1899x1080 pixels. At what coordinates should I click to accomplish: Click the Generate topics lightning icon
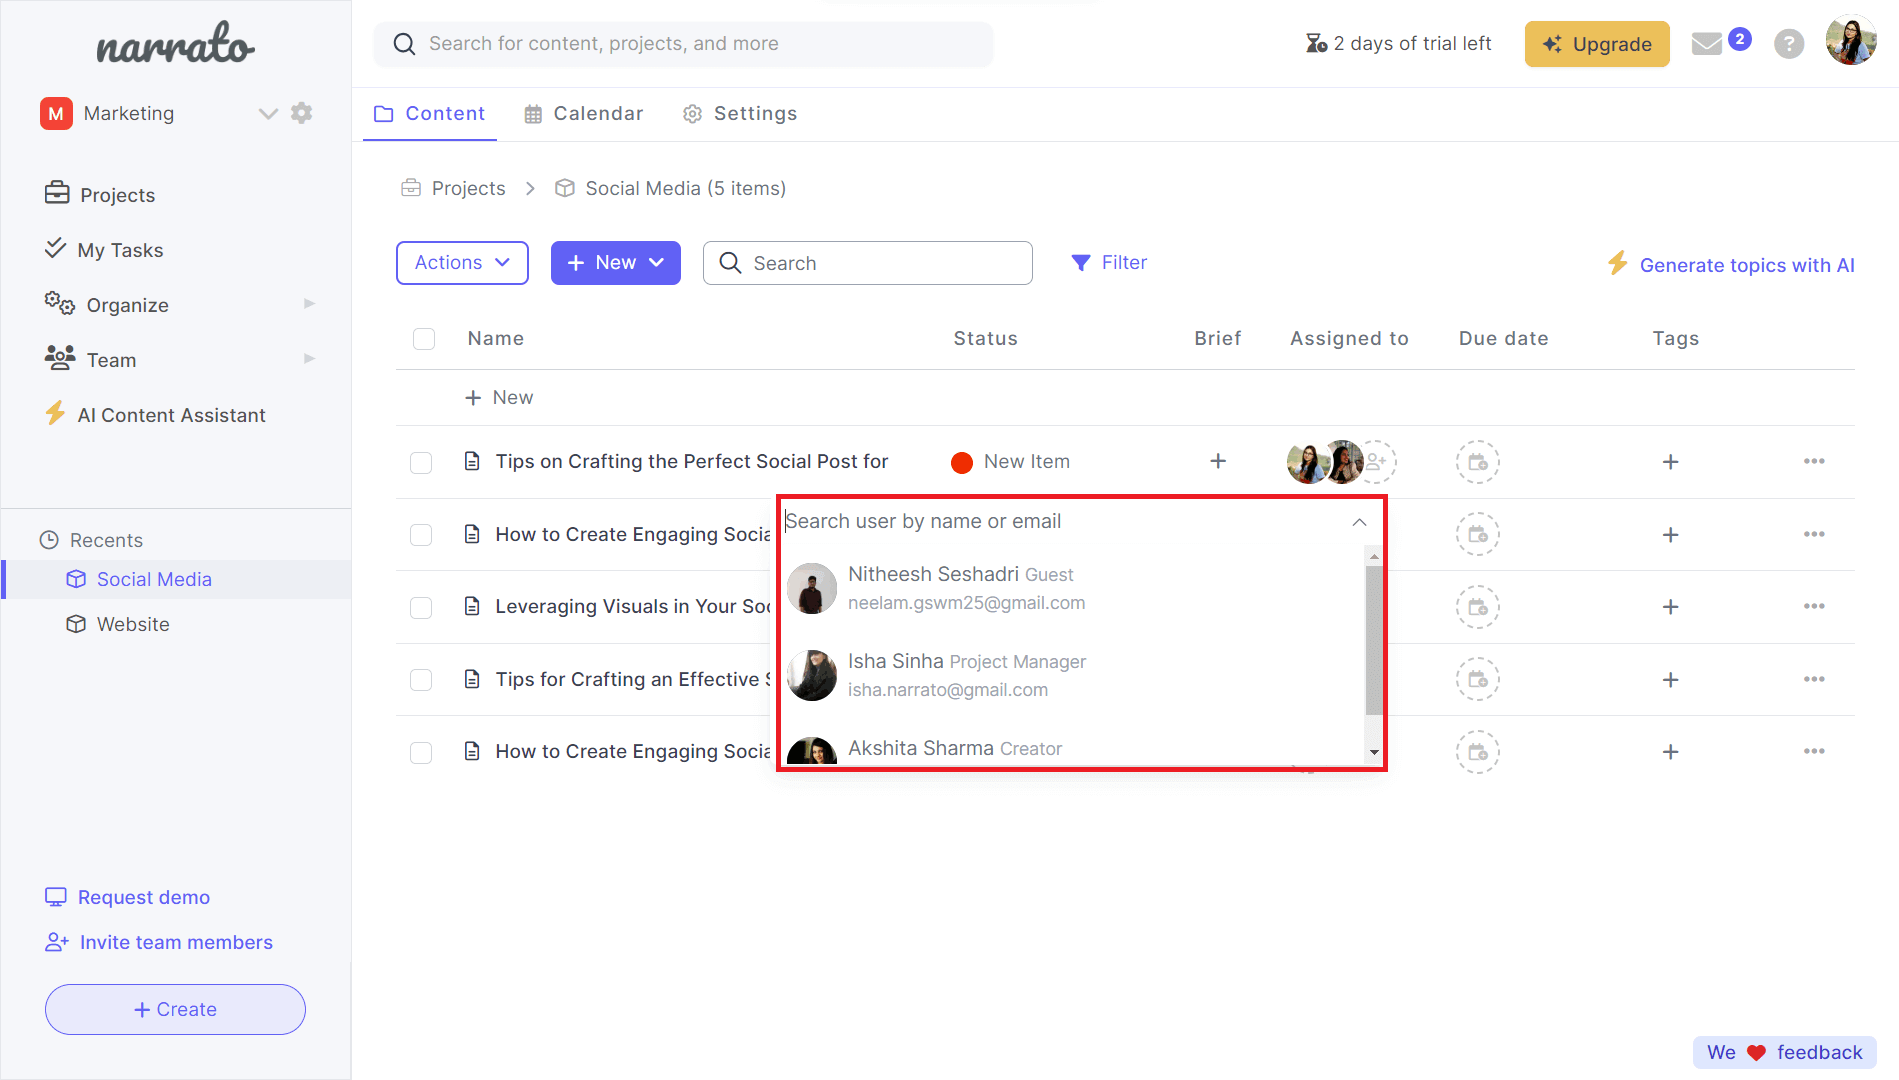pos(1617,263)
